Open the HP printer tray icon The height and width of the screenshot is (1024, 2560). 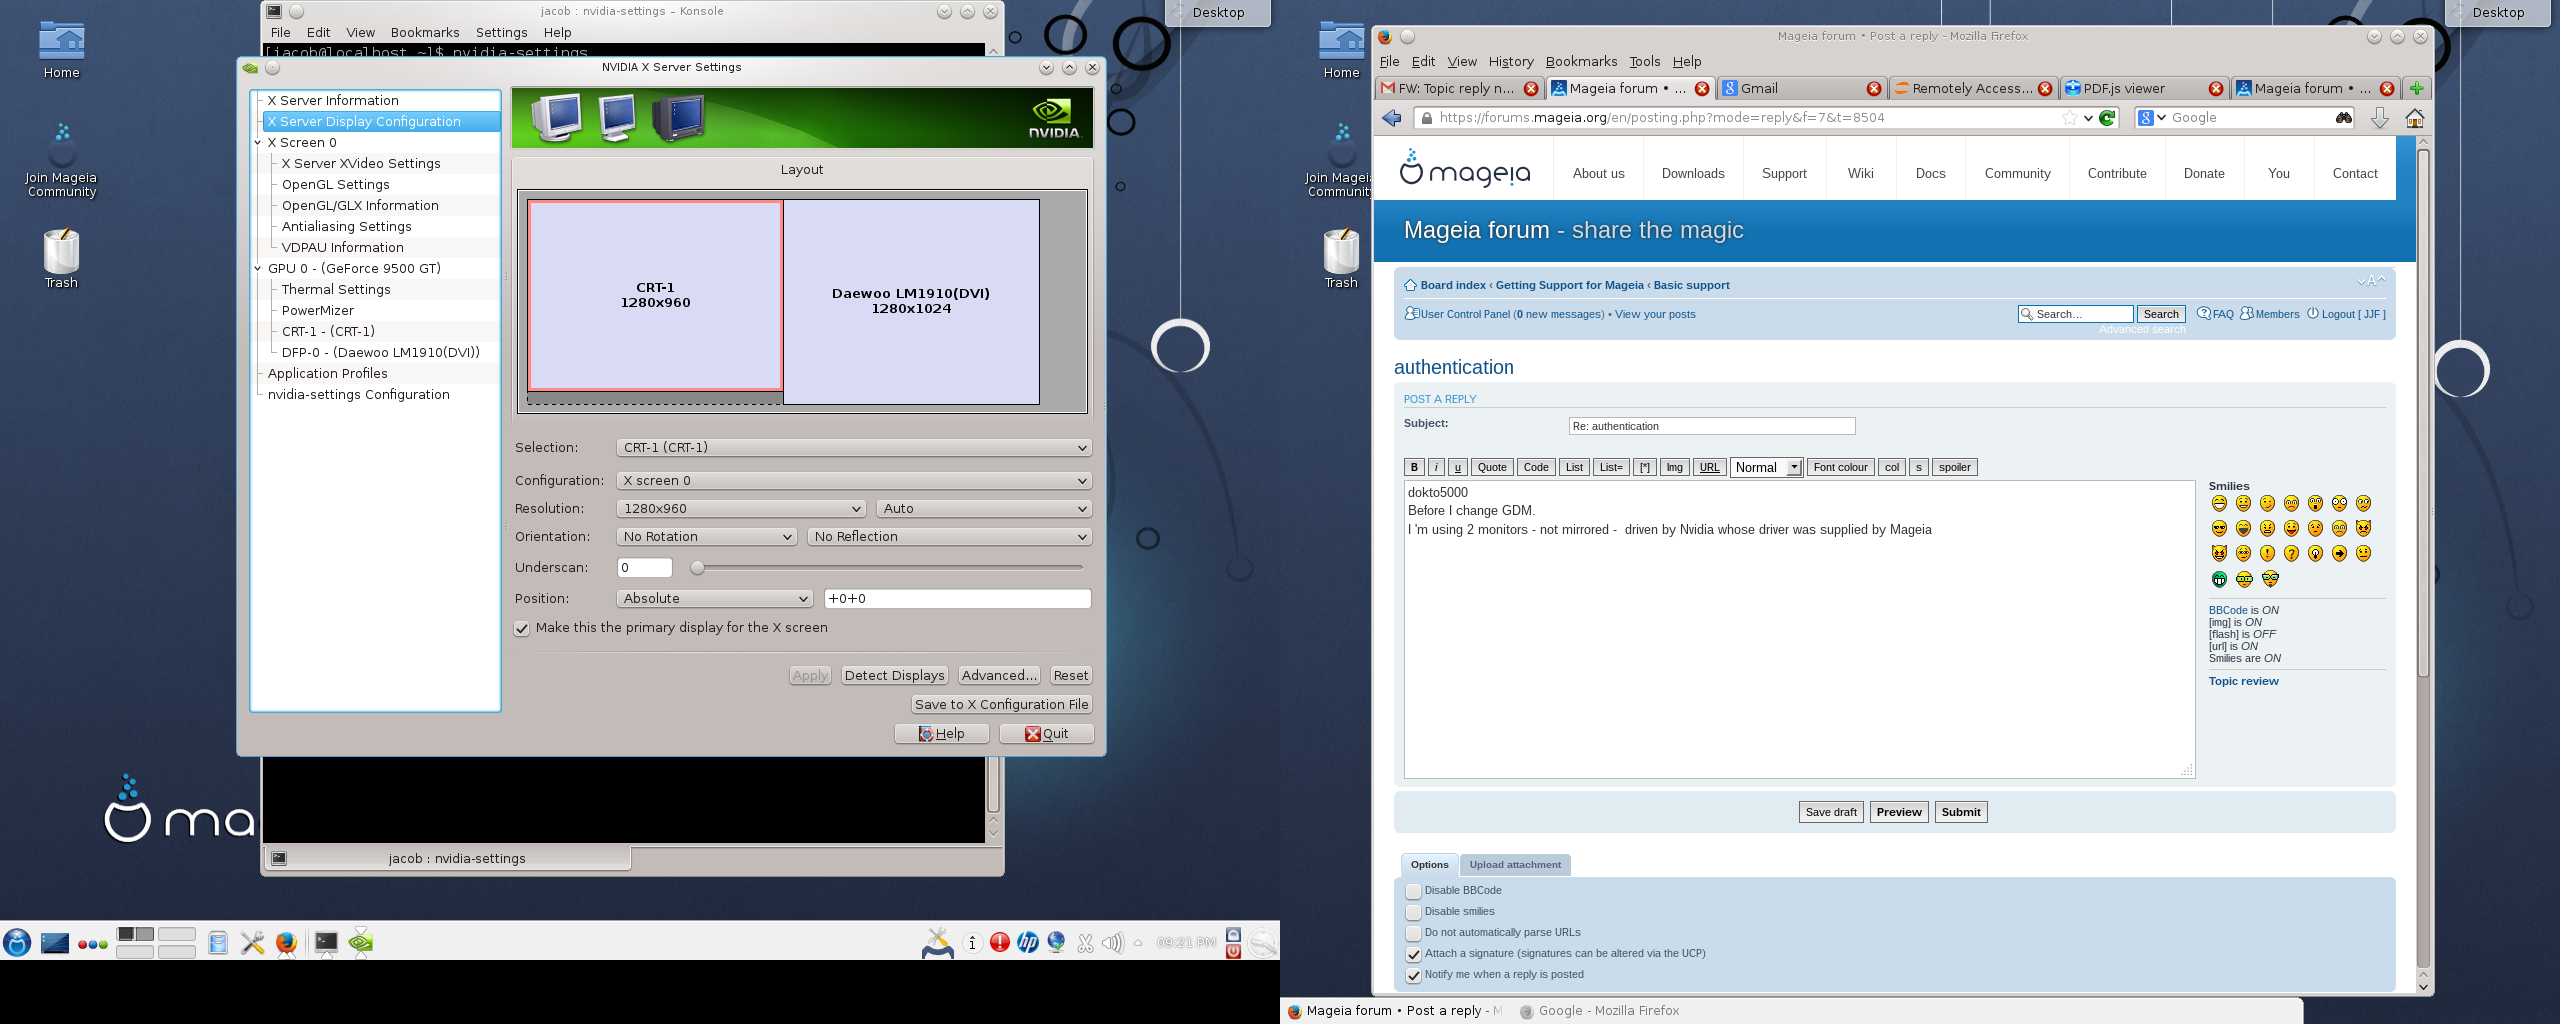(1027, 942)
